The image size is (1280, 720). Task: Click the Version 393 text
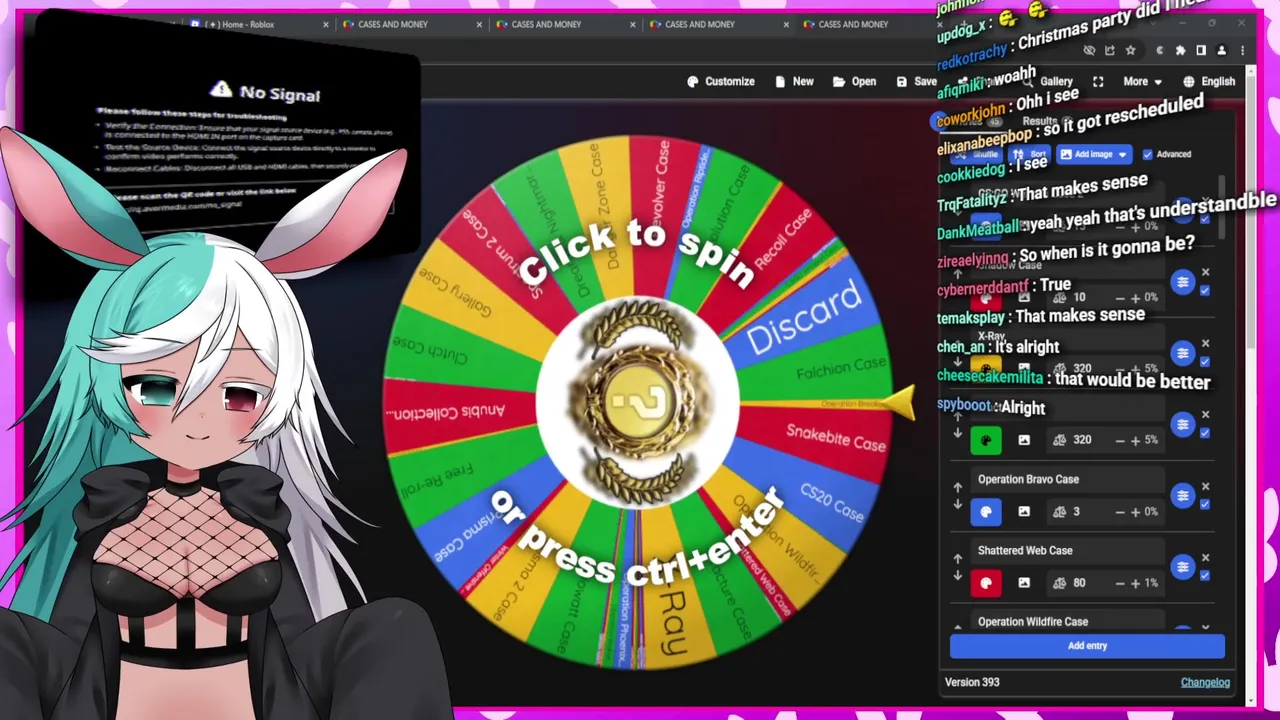[972, 682]
